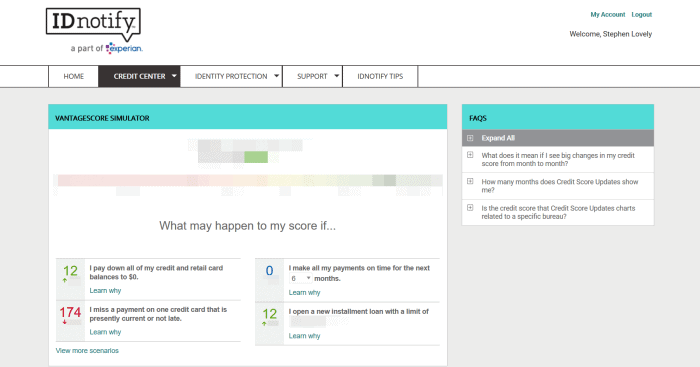
Task: Click 'I open a new installment loan' text
Action: coord(358,312)
